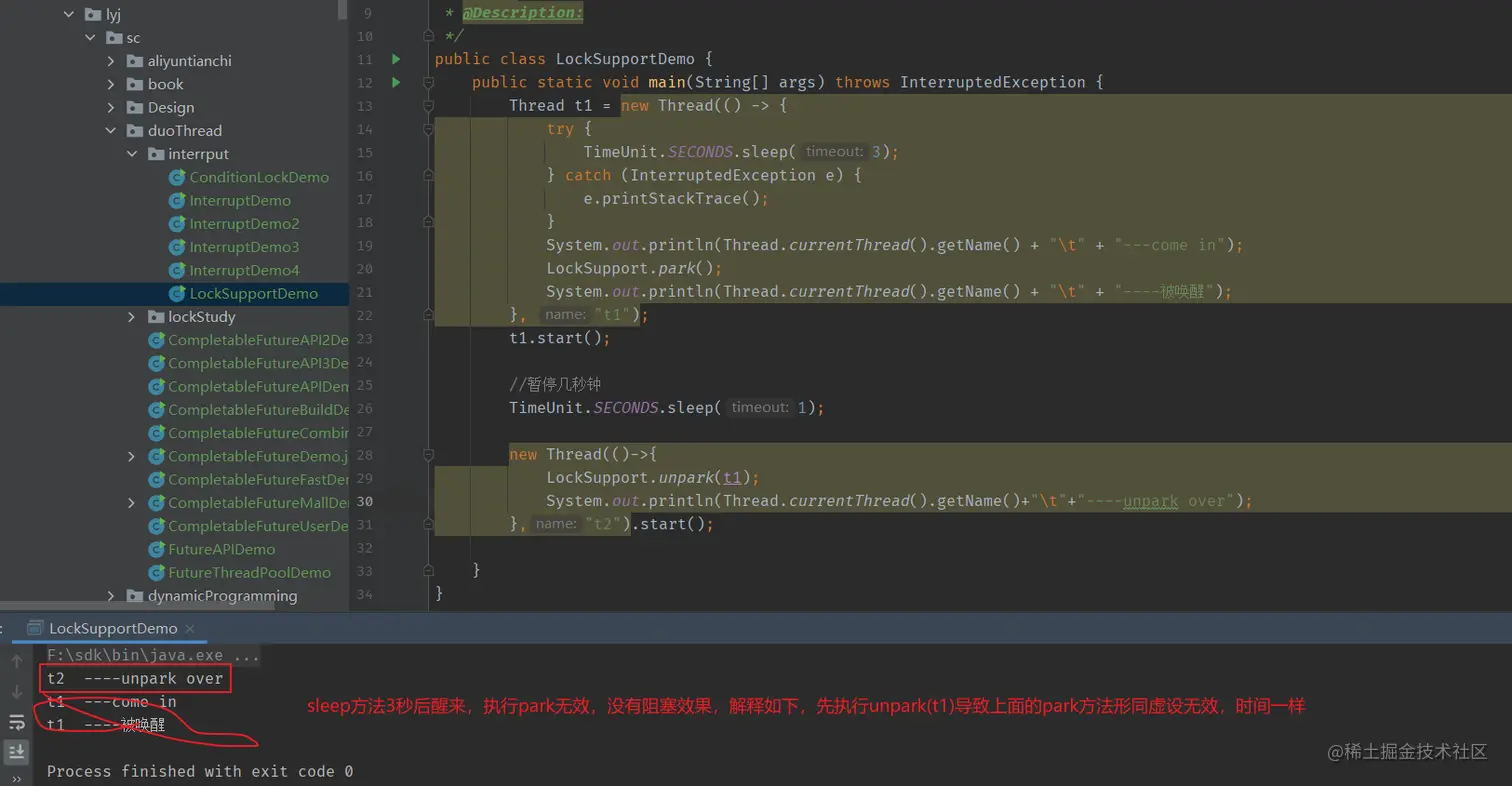The width and height of the screenshot is (1512, 786).
Task: Click the fold marker at line 22
Action: [428, 315]
